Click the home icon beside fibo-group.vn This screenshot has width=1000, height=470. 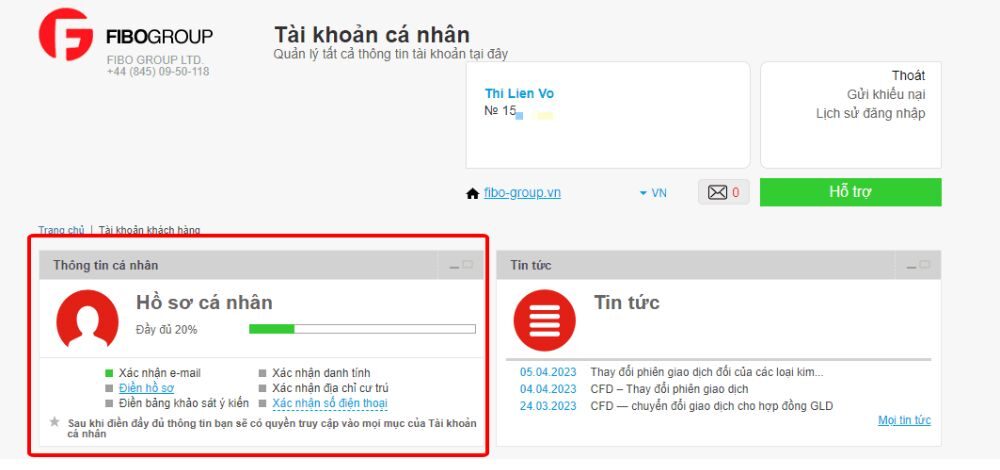472,193
